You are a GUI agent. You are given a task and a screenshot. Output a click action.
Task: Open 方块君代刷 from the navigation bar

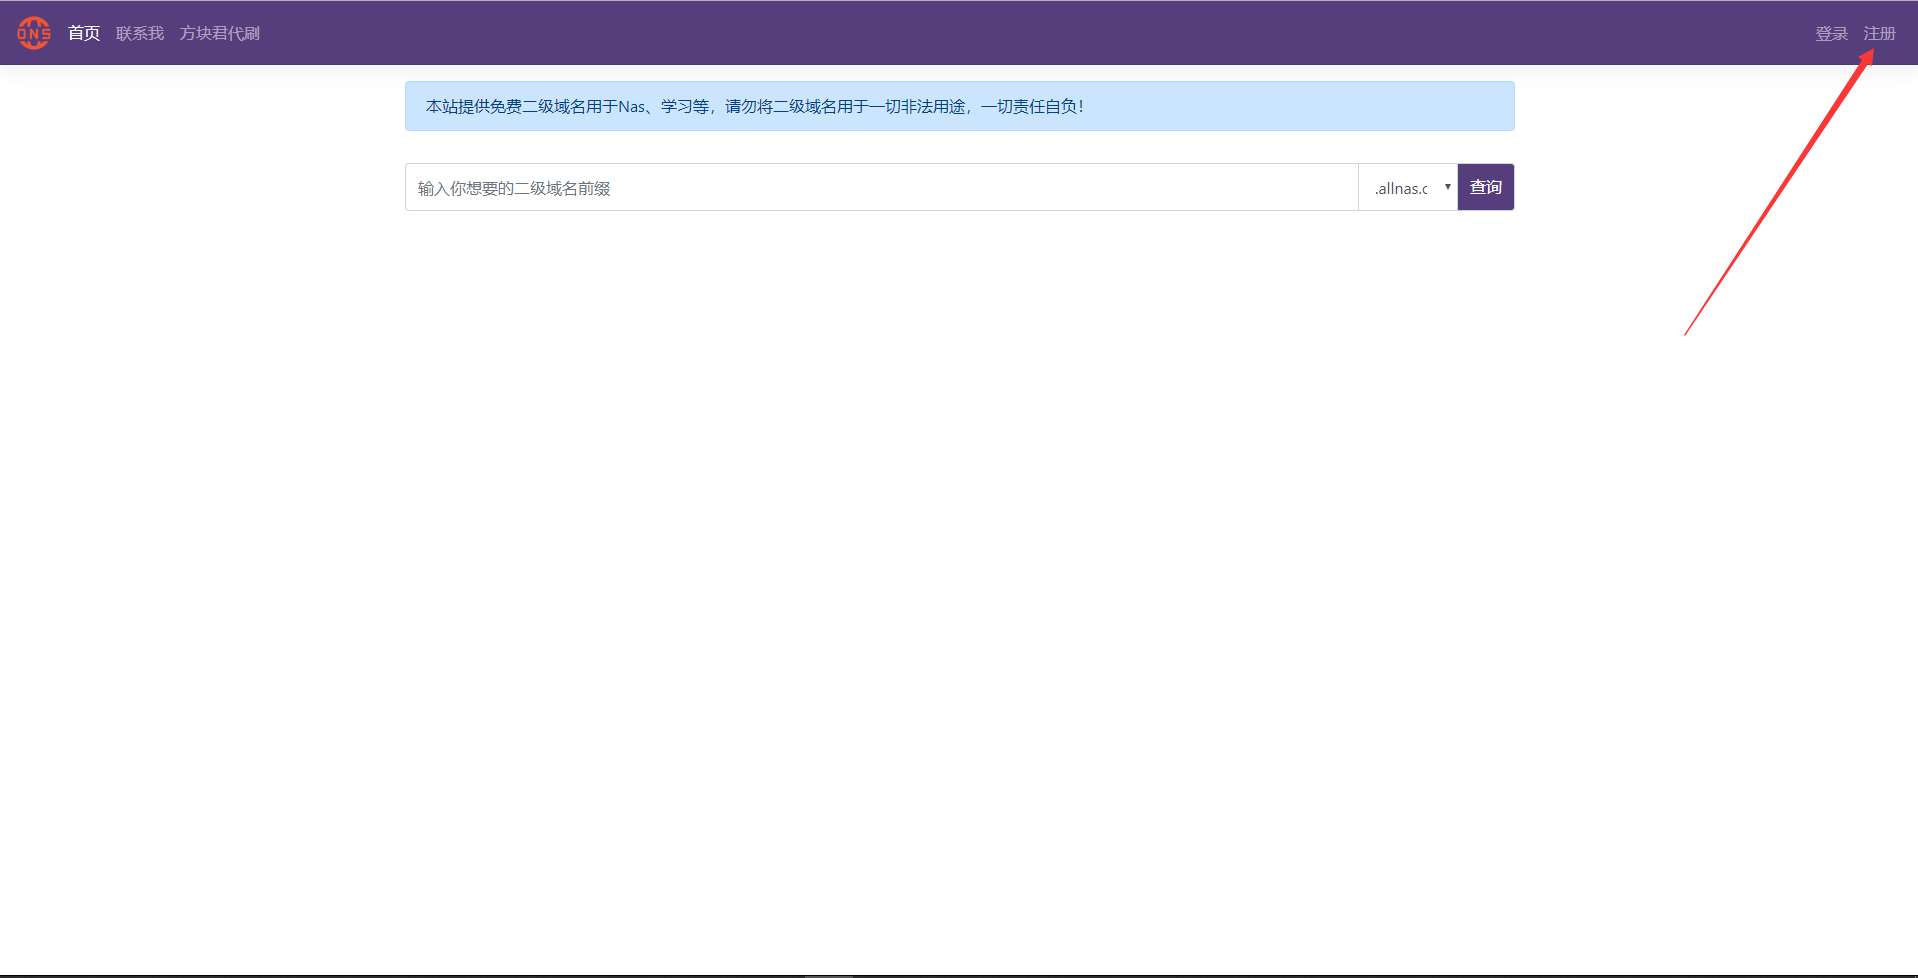click(219, 32)
